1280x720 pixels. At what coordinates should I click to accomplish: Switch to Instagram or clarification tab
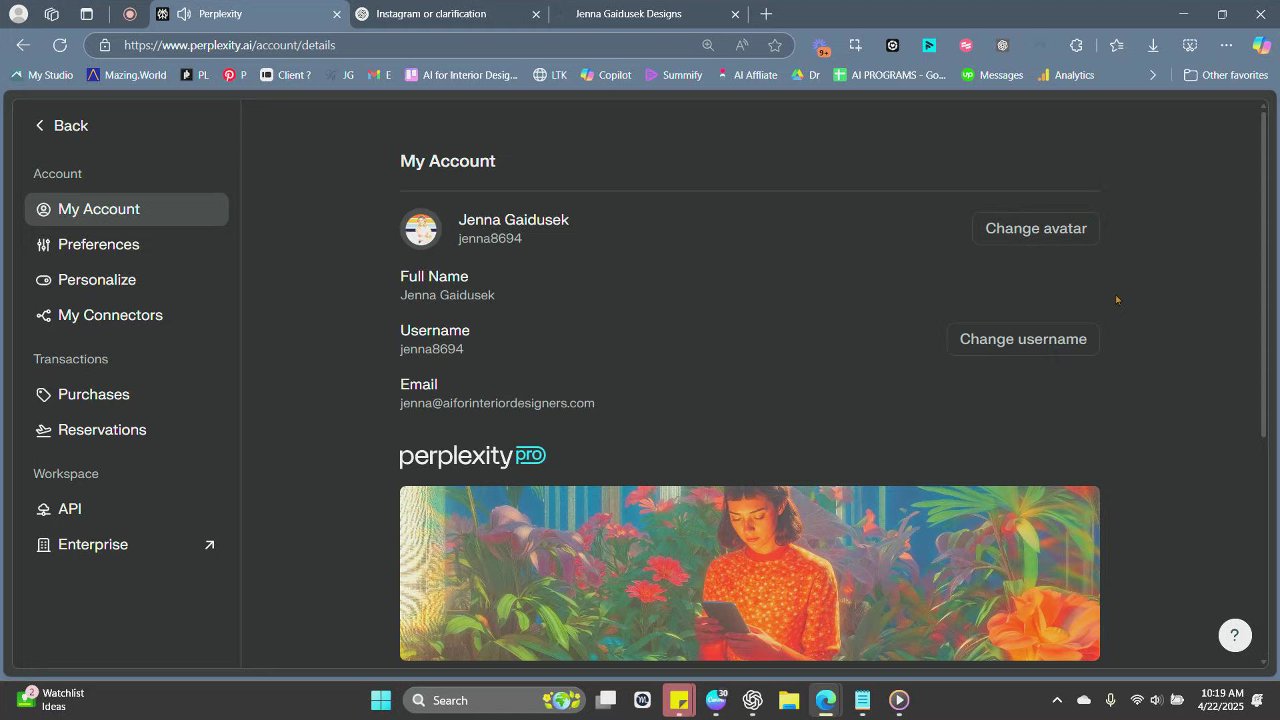445,14
